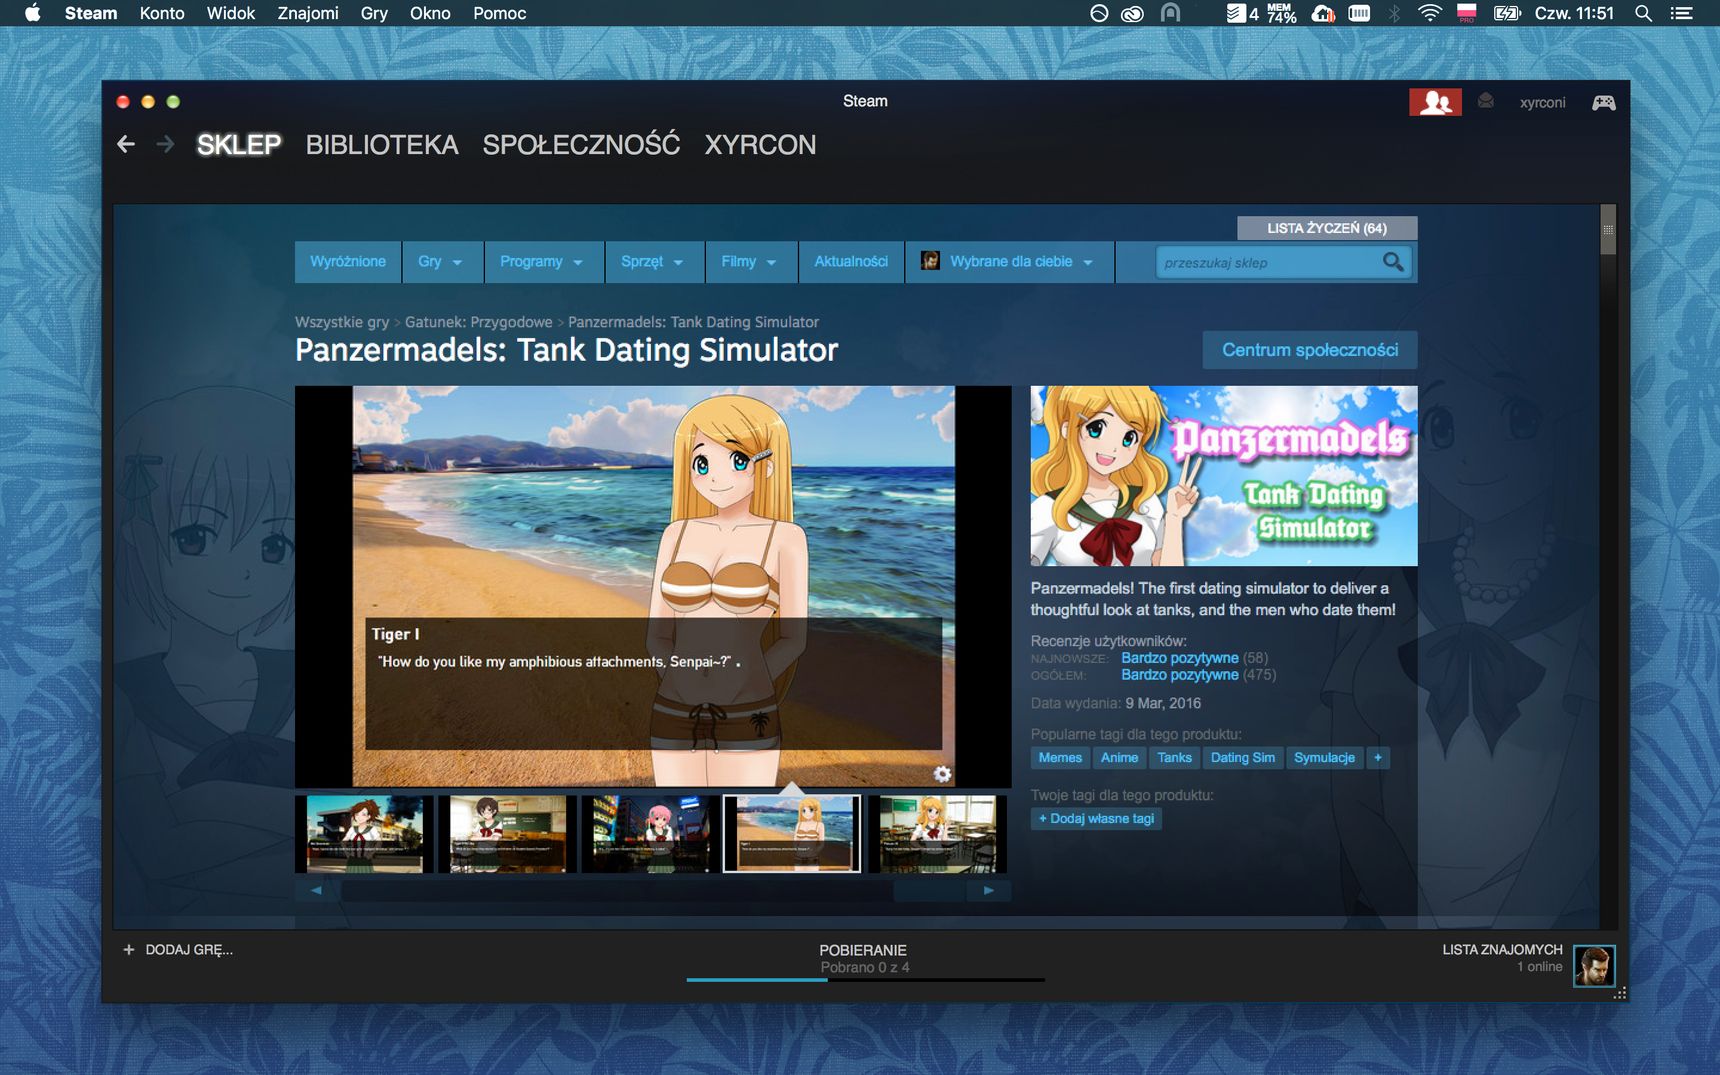
Task: Click the Bluetooth menu bar icon
Action: tap(1394, 13)
